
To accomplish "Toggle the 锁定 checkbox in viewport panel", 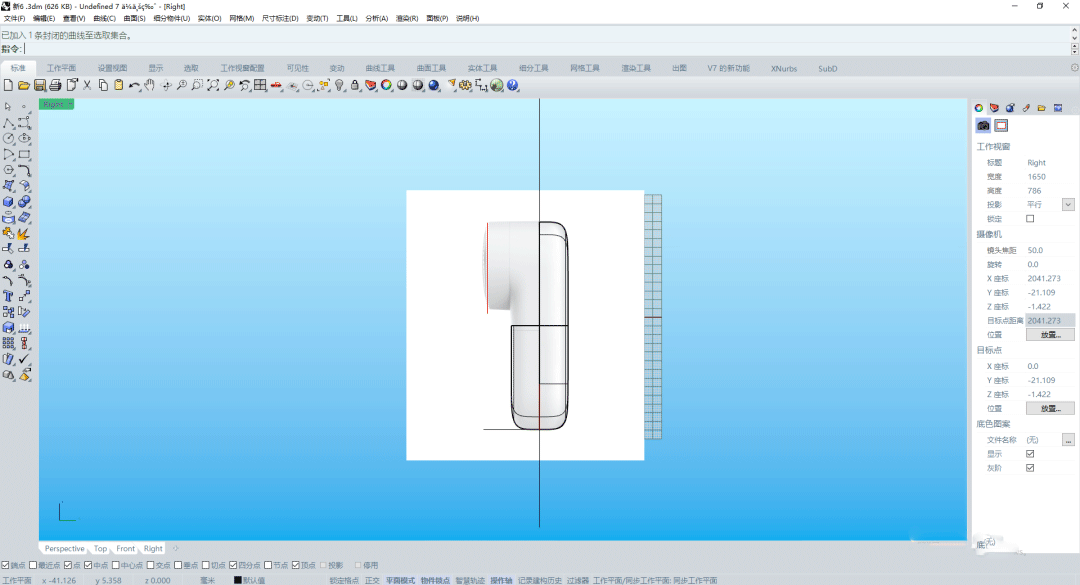I will [x=1030, y=218].
